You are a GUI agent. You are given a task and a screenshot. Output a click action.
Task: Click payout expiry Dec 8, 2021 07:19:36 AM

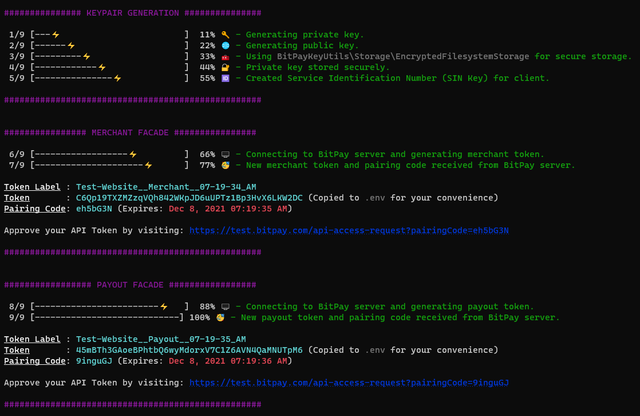pyautogui.click(x=228, y=361)
